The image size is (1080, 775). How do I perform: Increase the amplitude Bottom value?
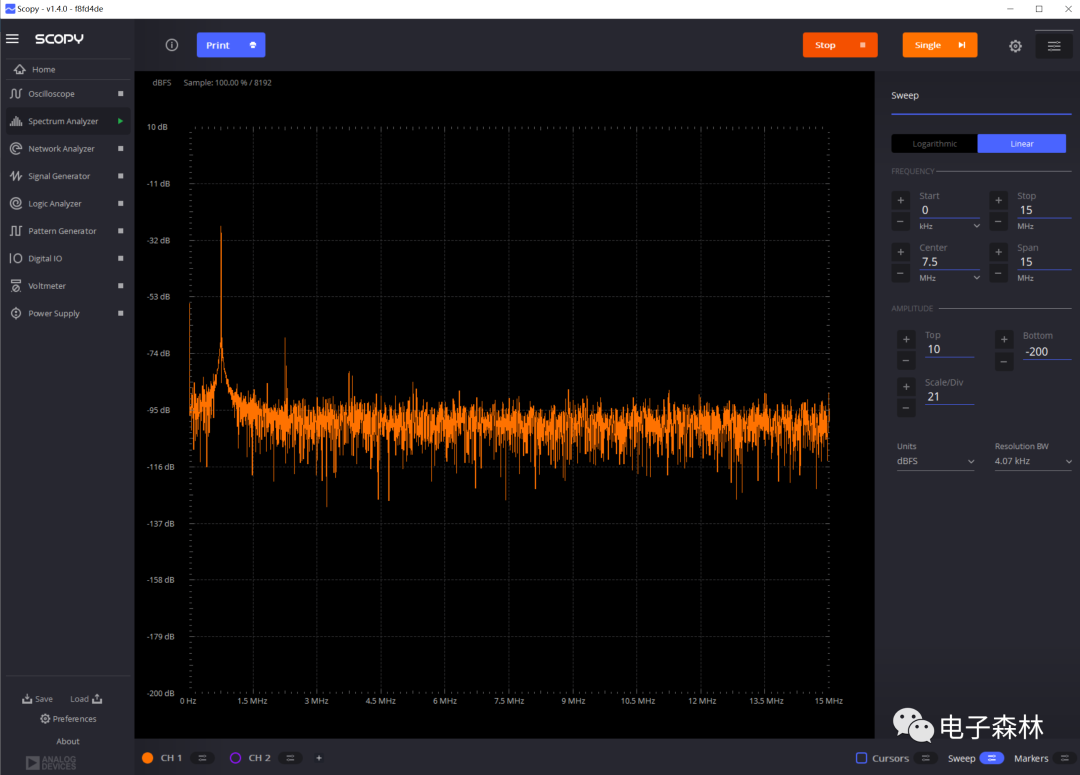point(1004,340)
